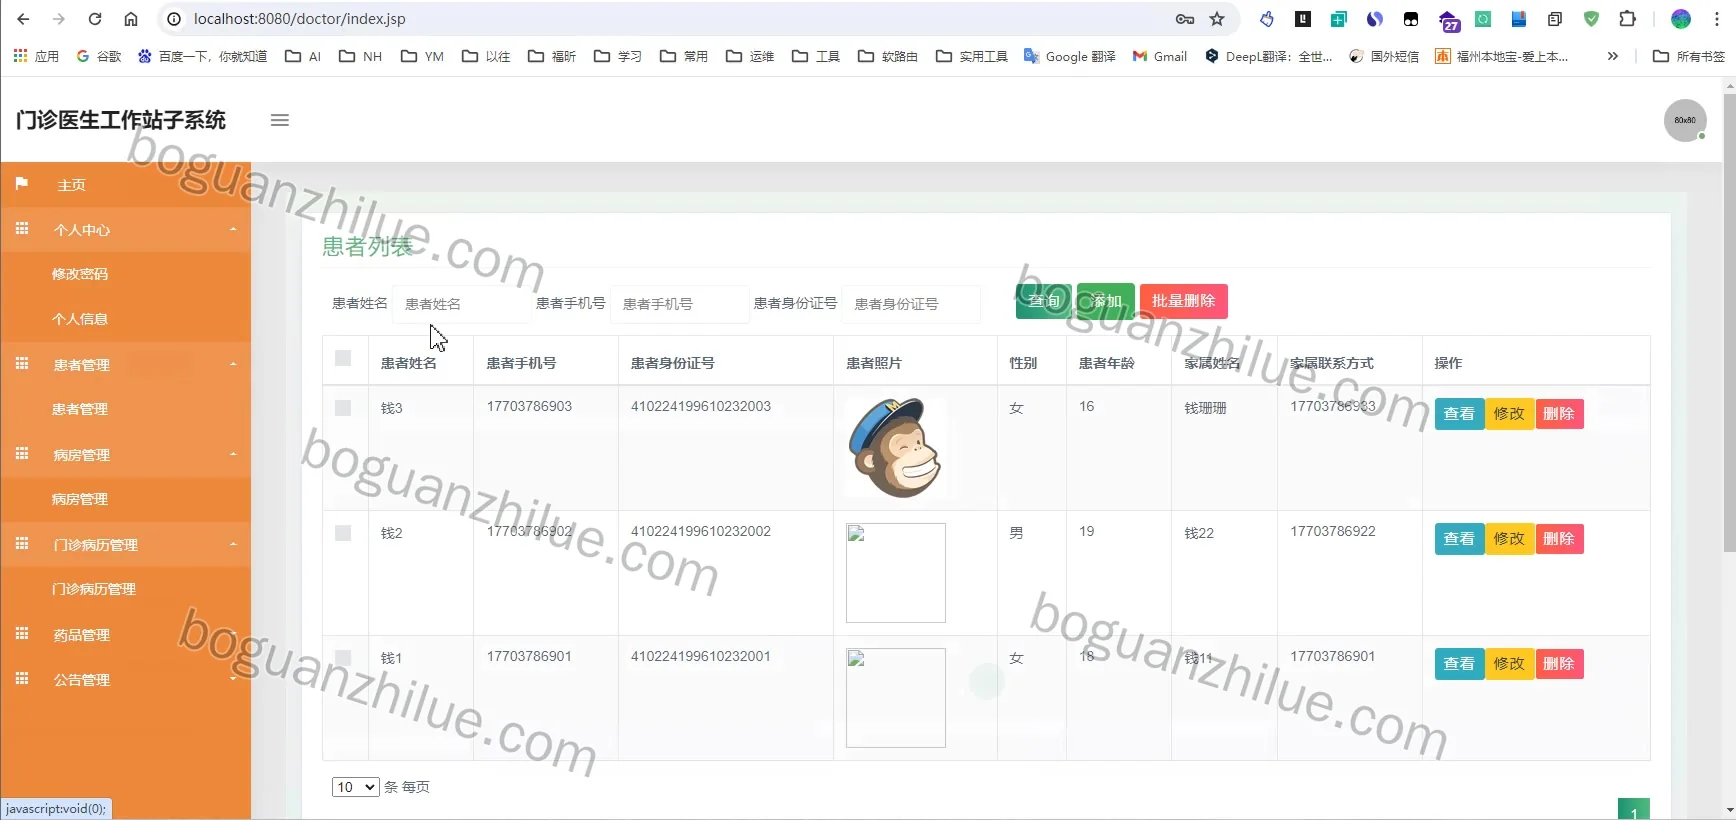Focus the 患者姓名 search input
The image size is (1736, 820).
tap(461, 304)
